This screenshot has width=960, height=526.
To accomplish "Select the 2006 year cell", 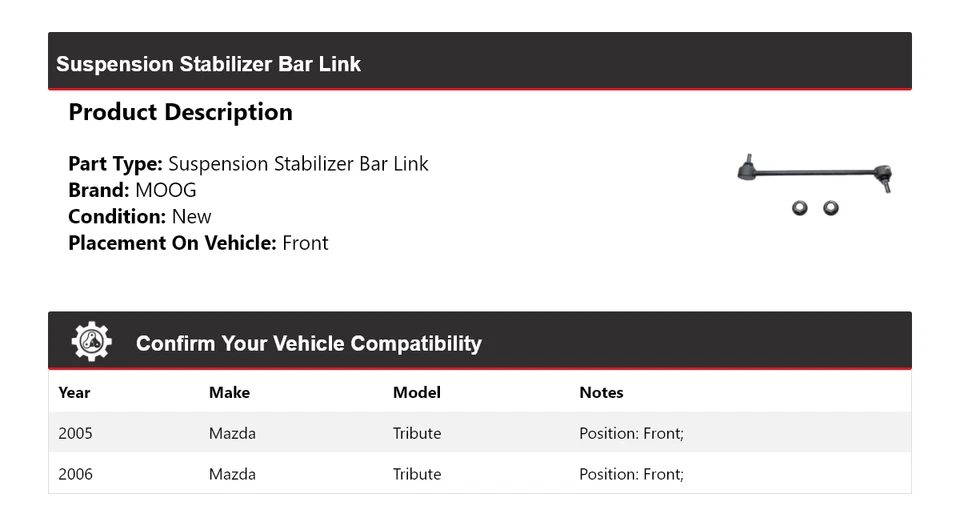I will point(75,474).
